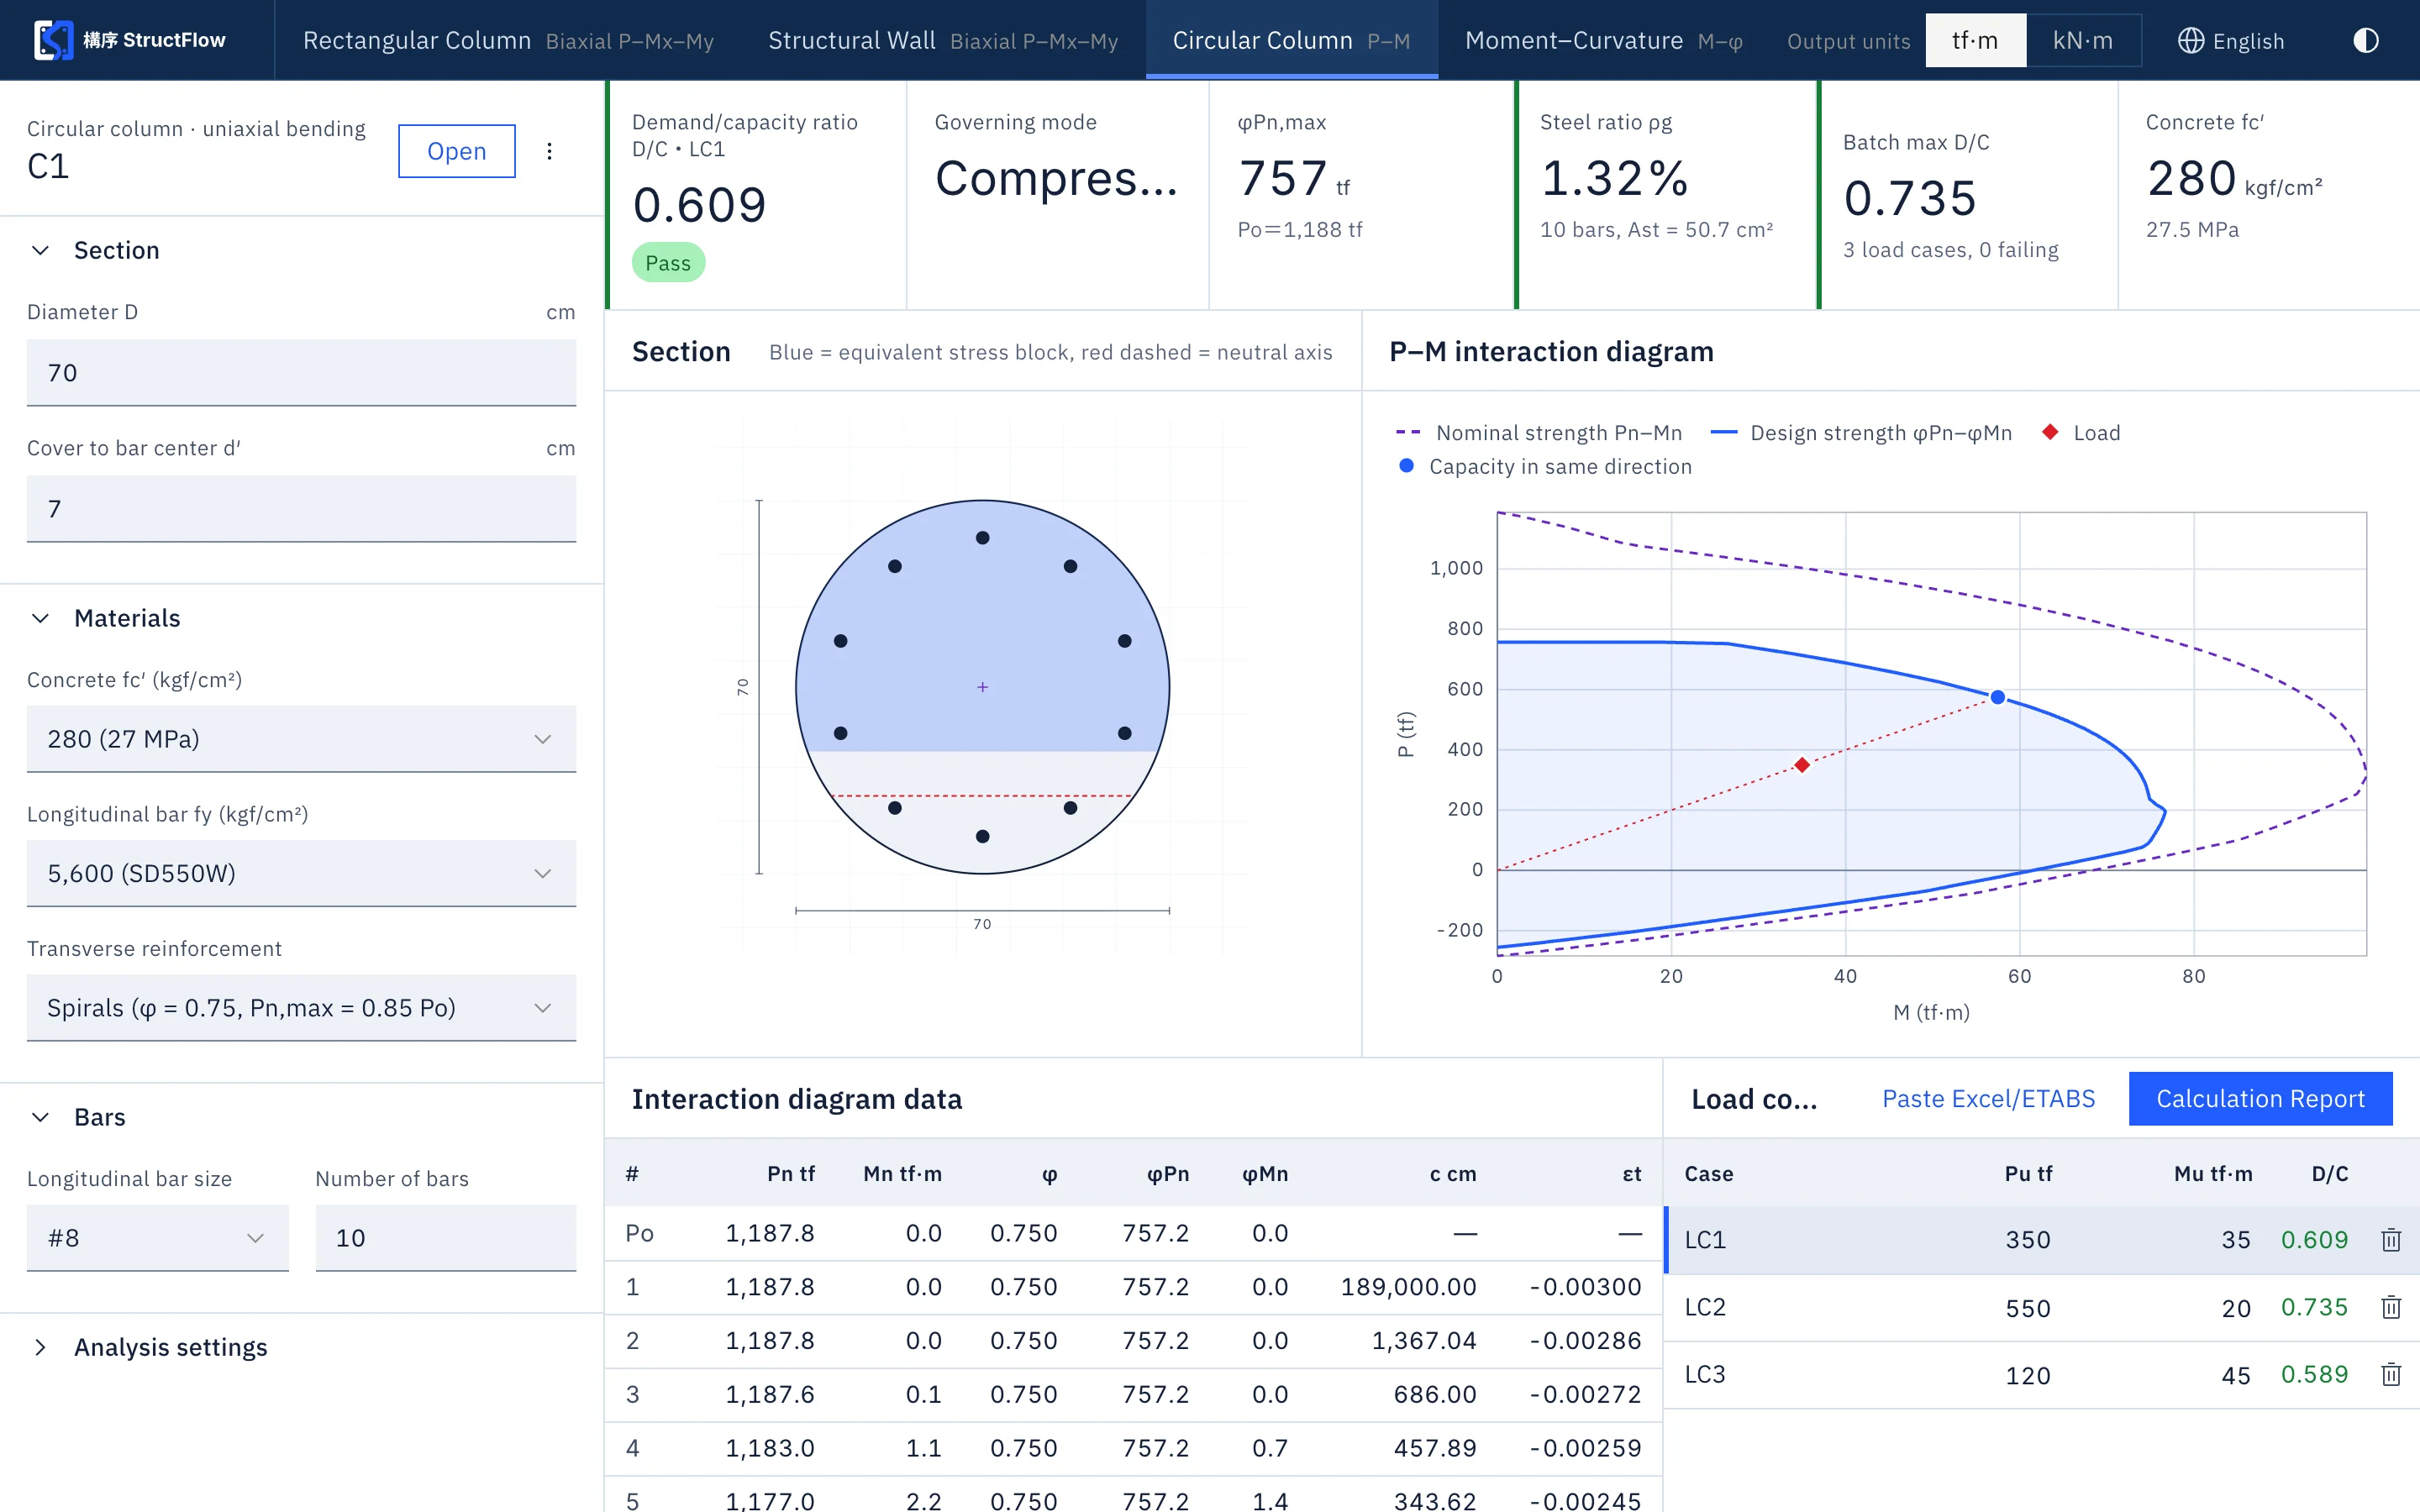2420x1512 pixels.
Task: Click the Open button
Action: (457, 151)
